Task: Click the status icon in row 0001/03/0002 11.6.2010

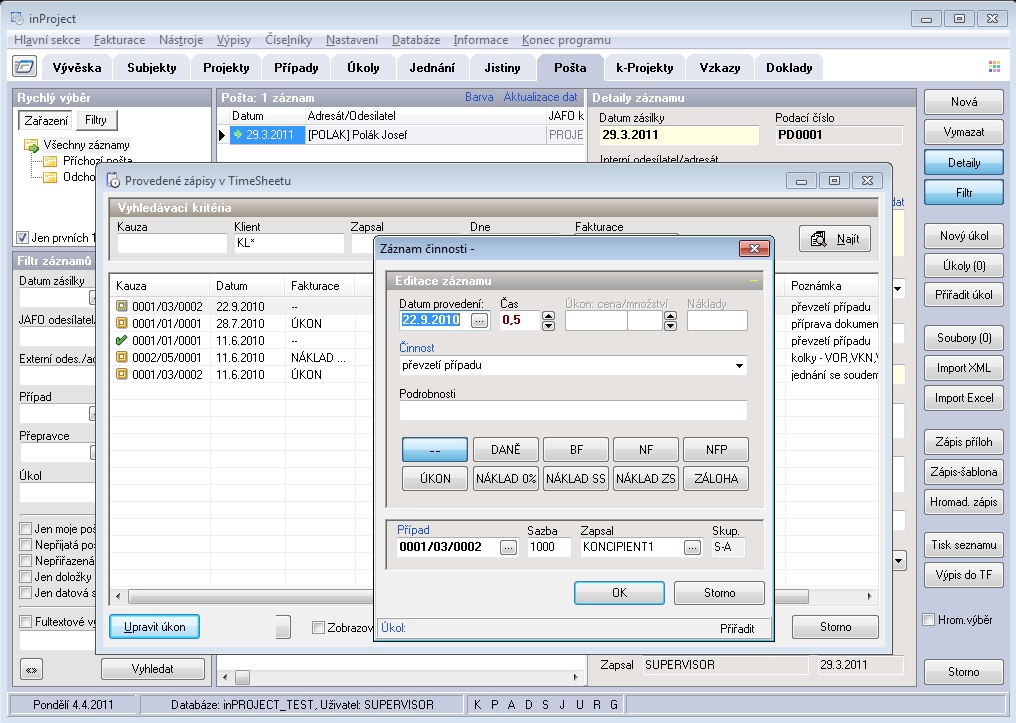Action: point(121,374)
